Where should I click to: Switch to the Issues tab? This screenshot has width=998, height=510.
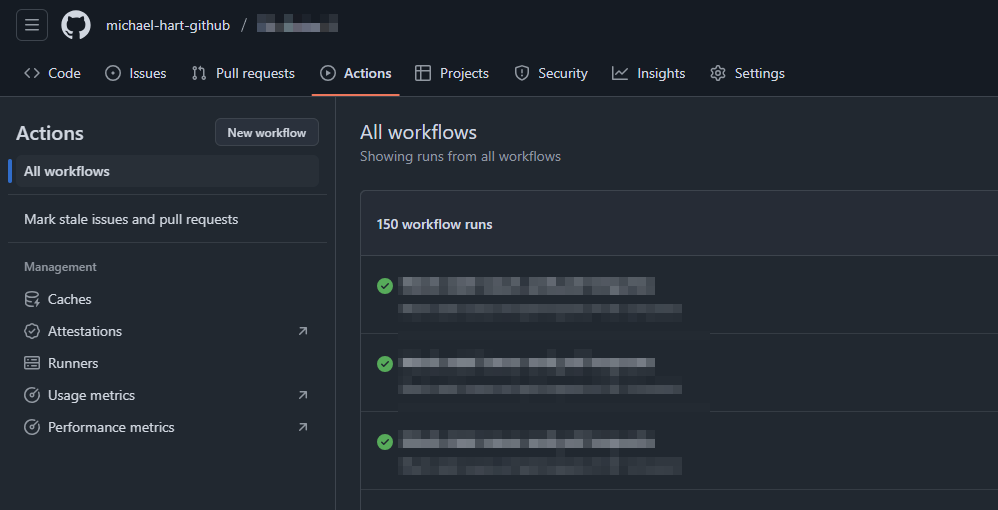pos(136,73)
